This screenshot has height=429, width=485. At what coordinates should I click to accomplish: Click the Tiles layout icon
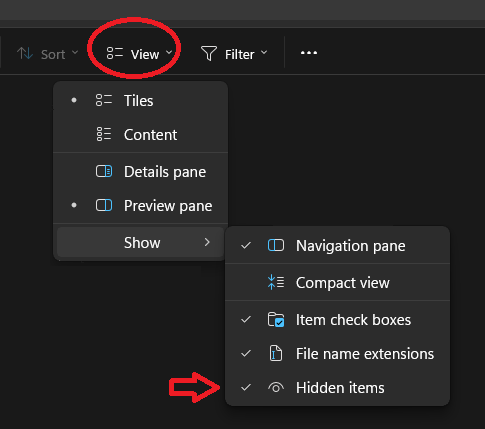(x=104, y=100)
